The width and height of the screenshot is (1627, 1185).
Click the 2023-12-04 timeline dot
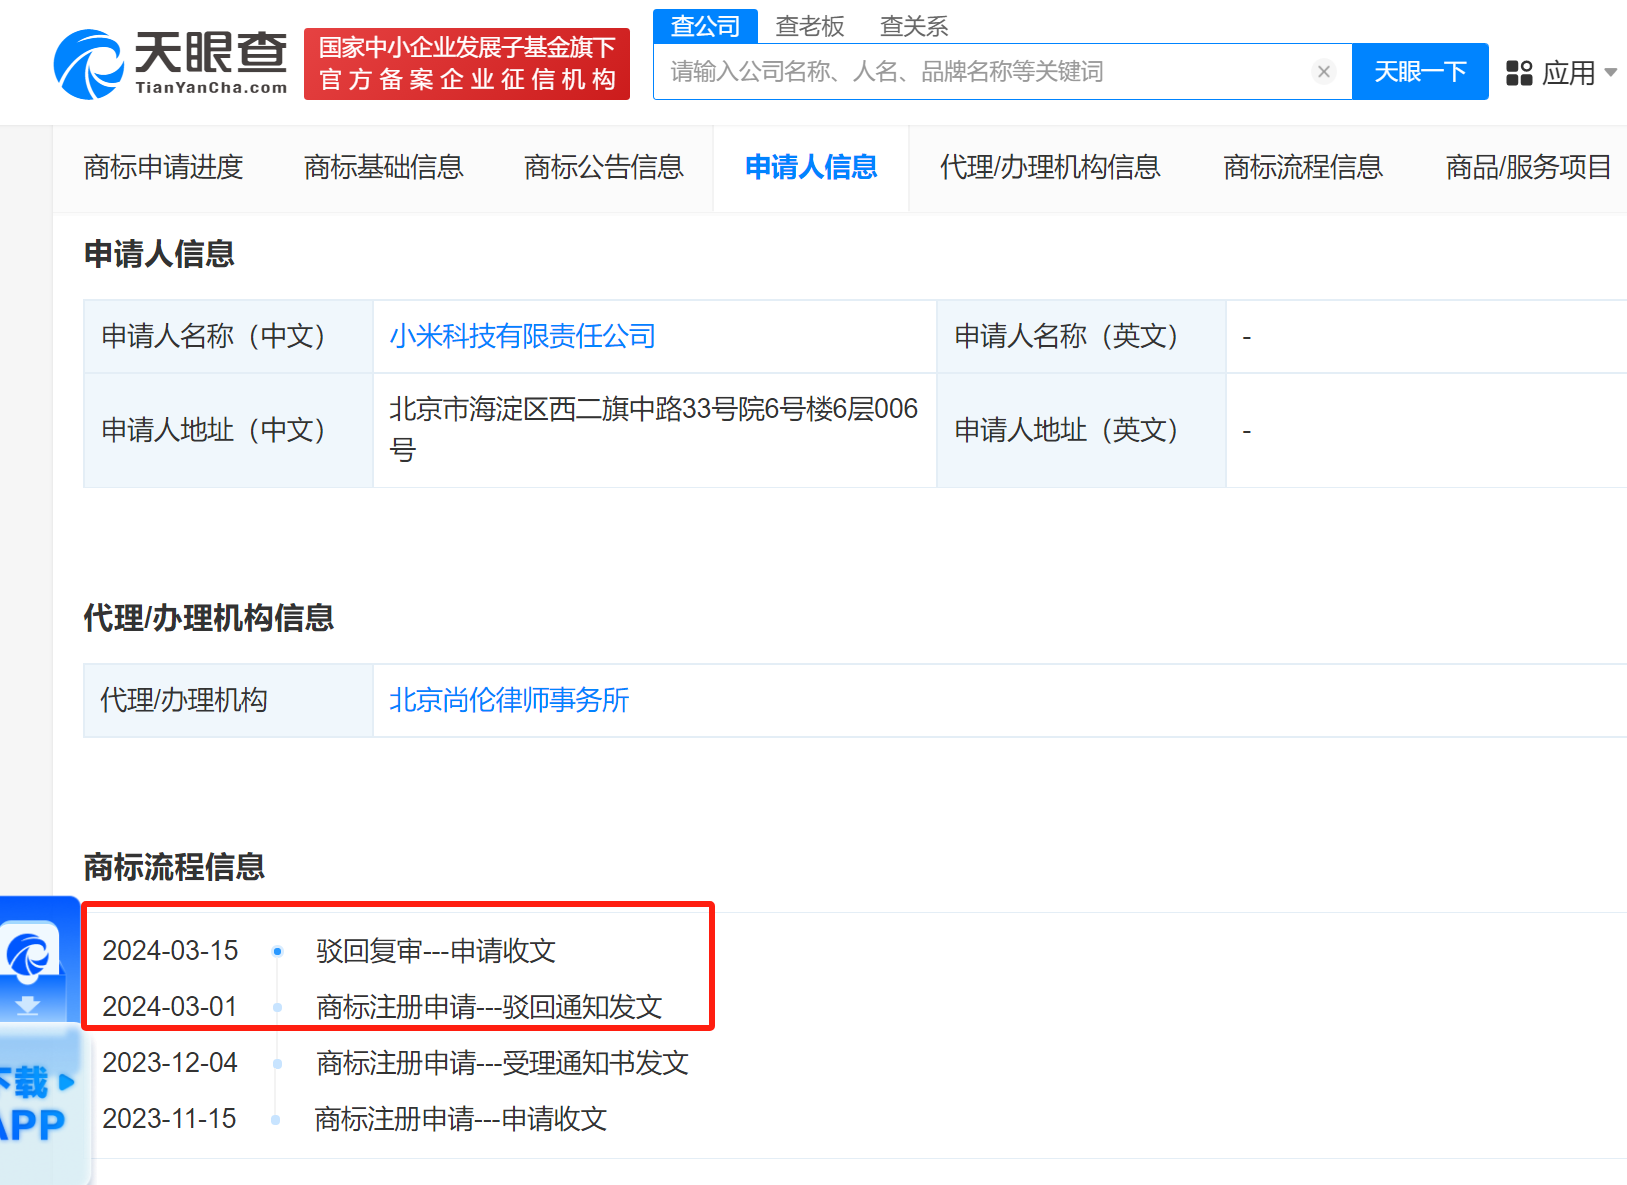coord(277,1063)
